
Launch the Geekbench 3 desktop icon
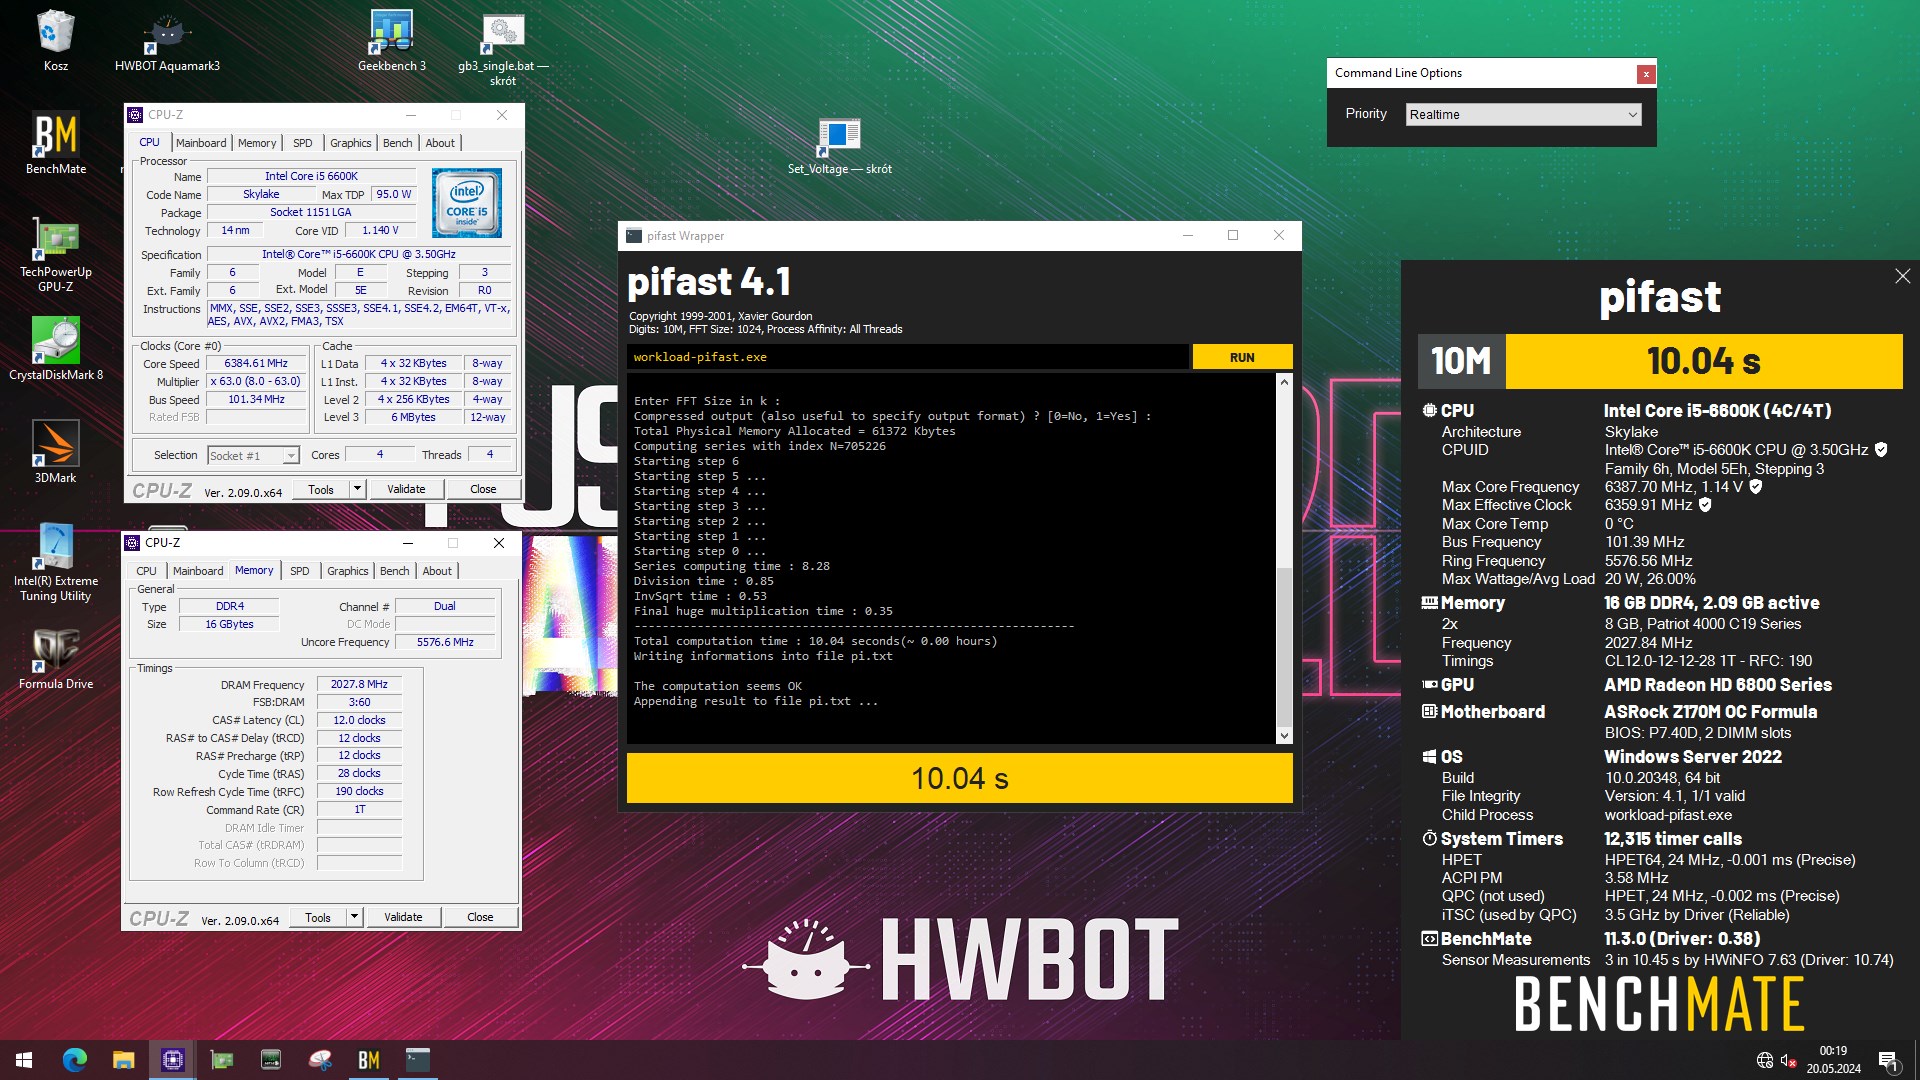392,40
